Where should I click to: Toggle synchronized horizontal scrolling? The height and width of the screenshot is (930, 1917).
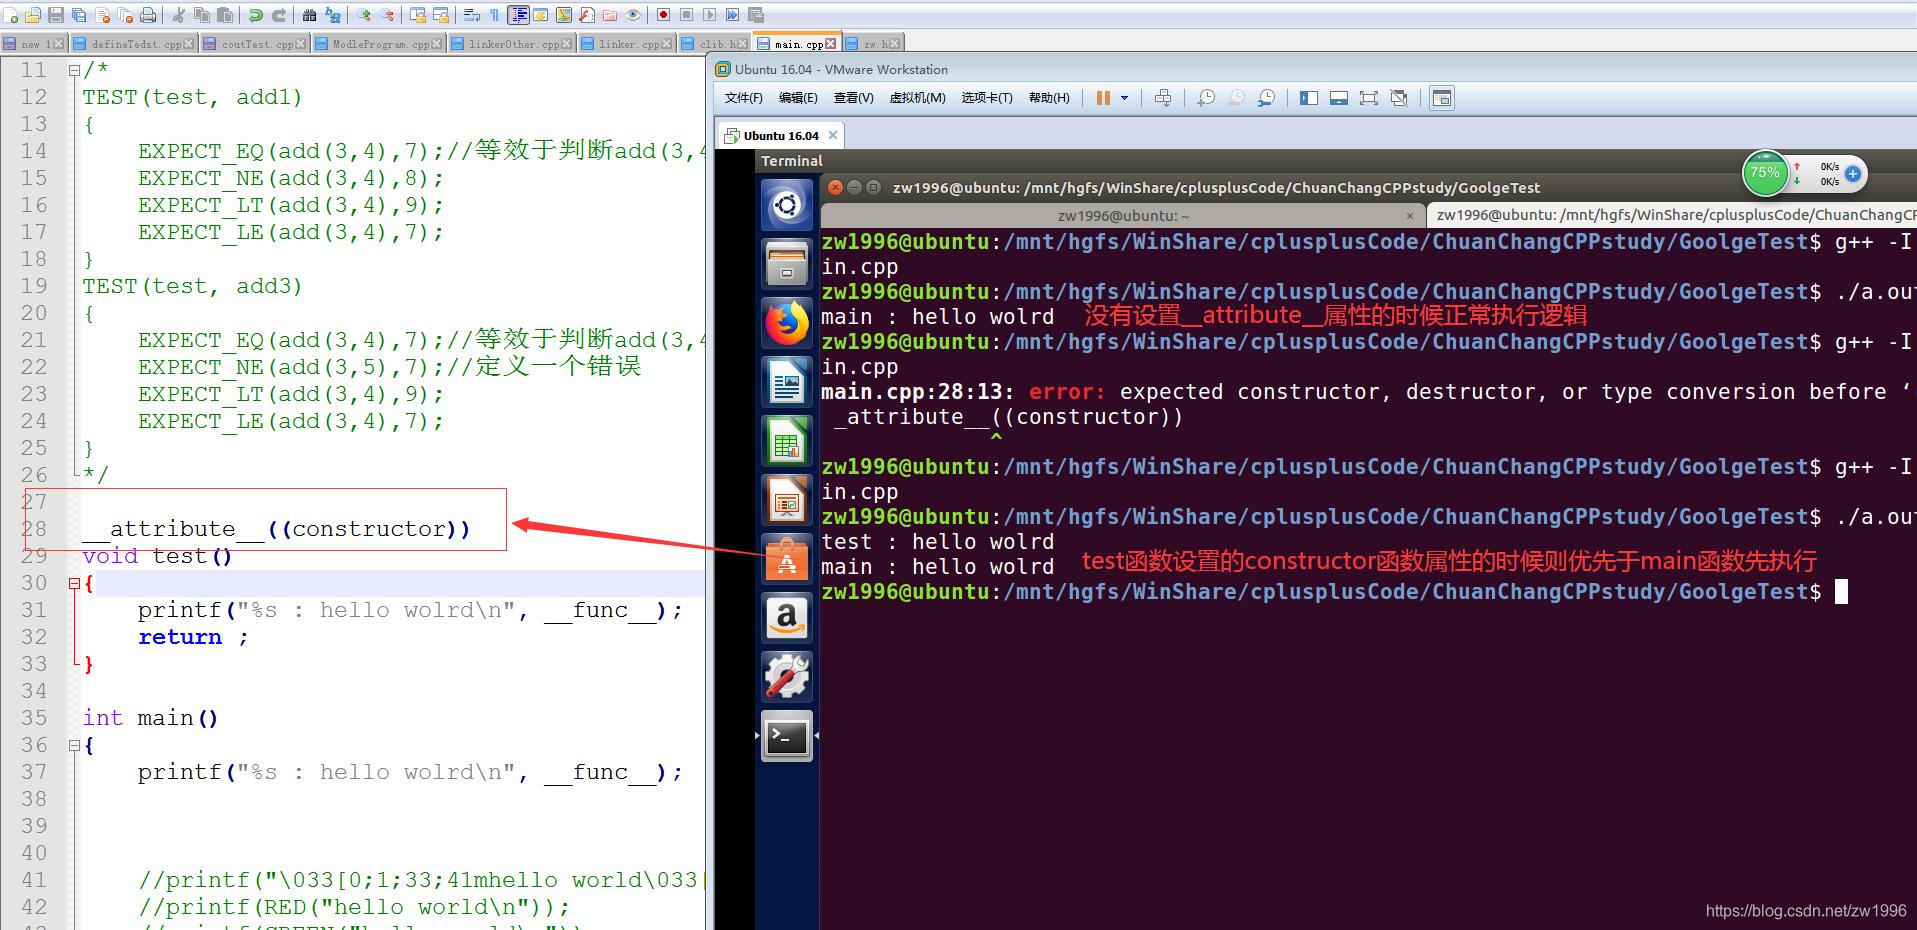(441, 15)
